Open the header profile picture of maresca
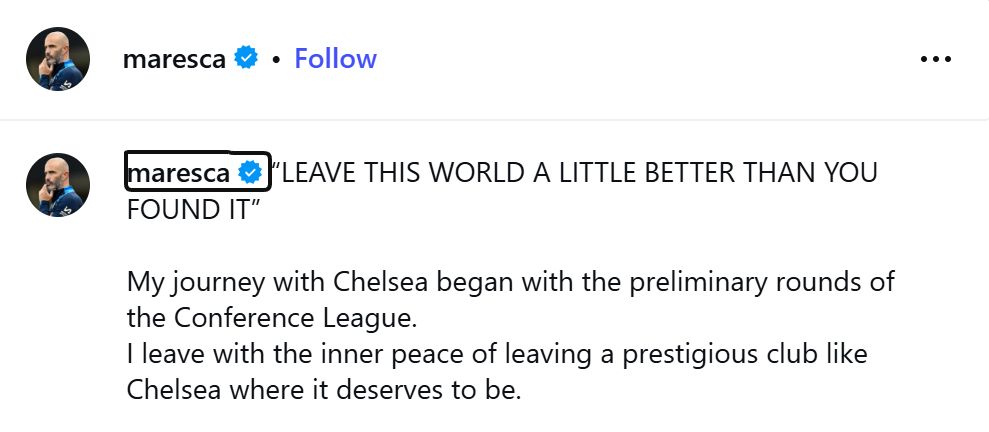 (58, 59)
